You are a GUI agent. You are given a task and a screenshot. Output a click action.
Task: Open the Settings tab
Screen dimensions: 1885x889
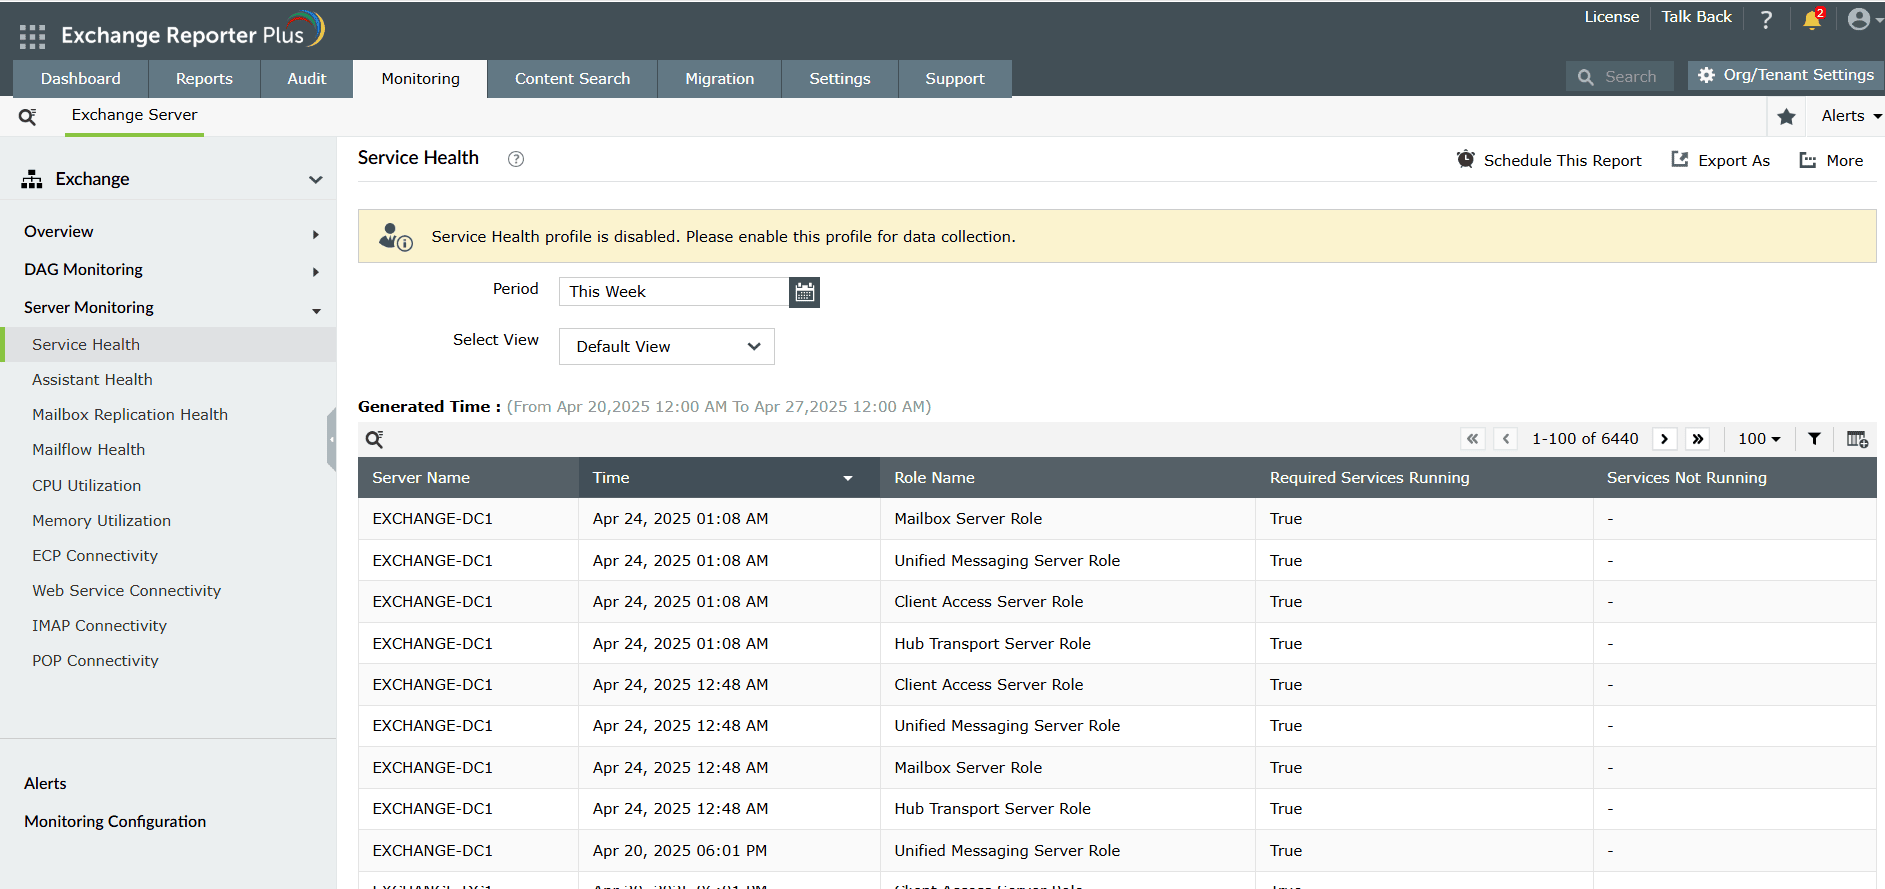point(840,79)
